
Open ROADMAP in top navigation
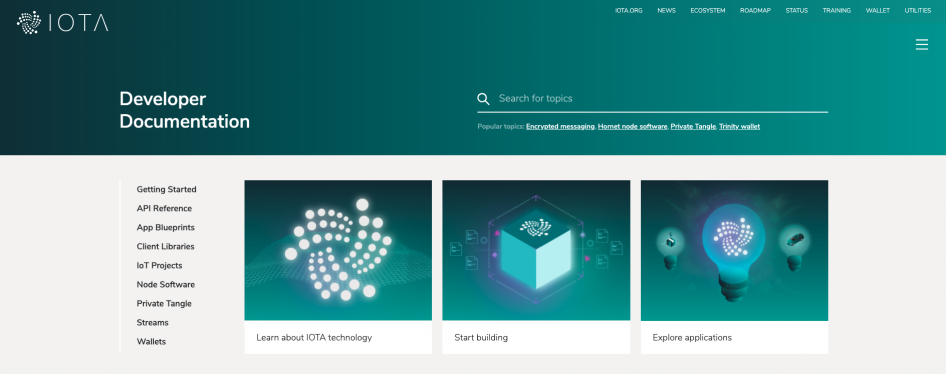tap(755, 11)
